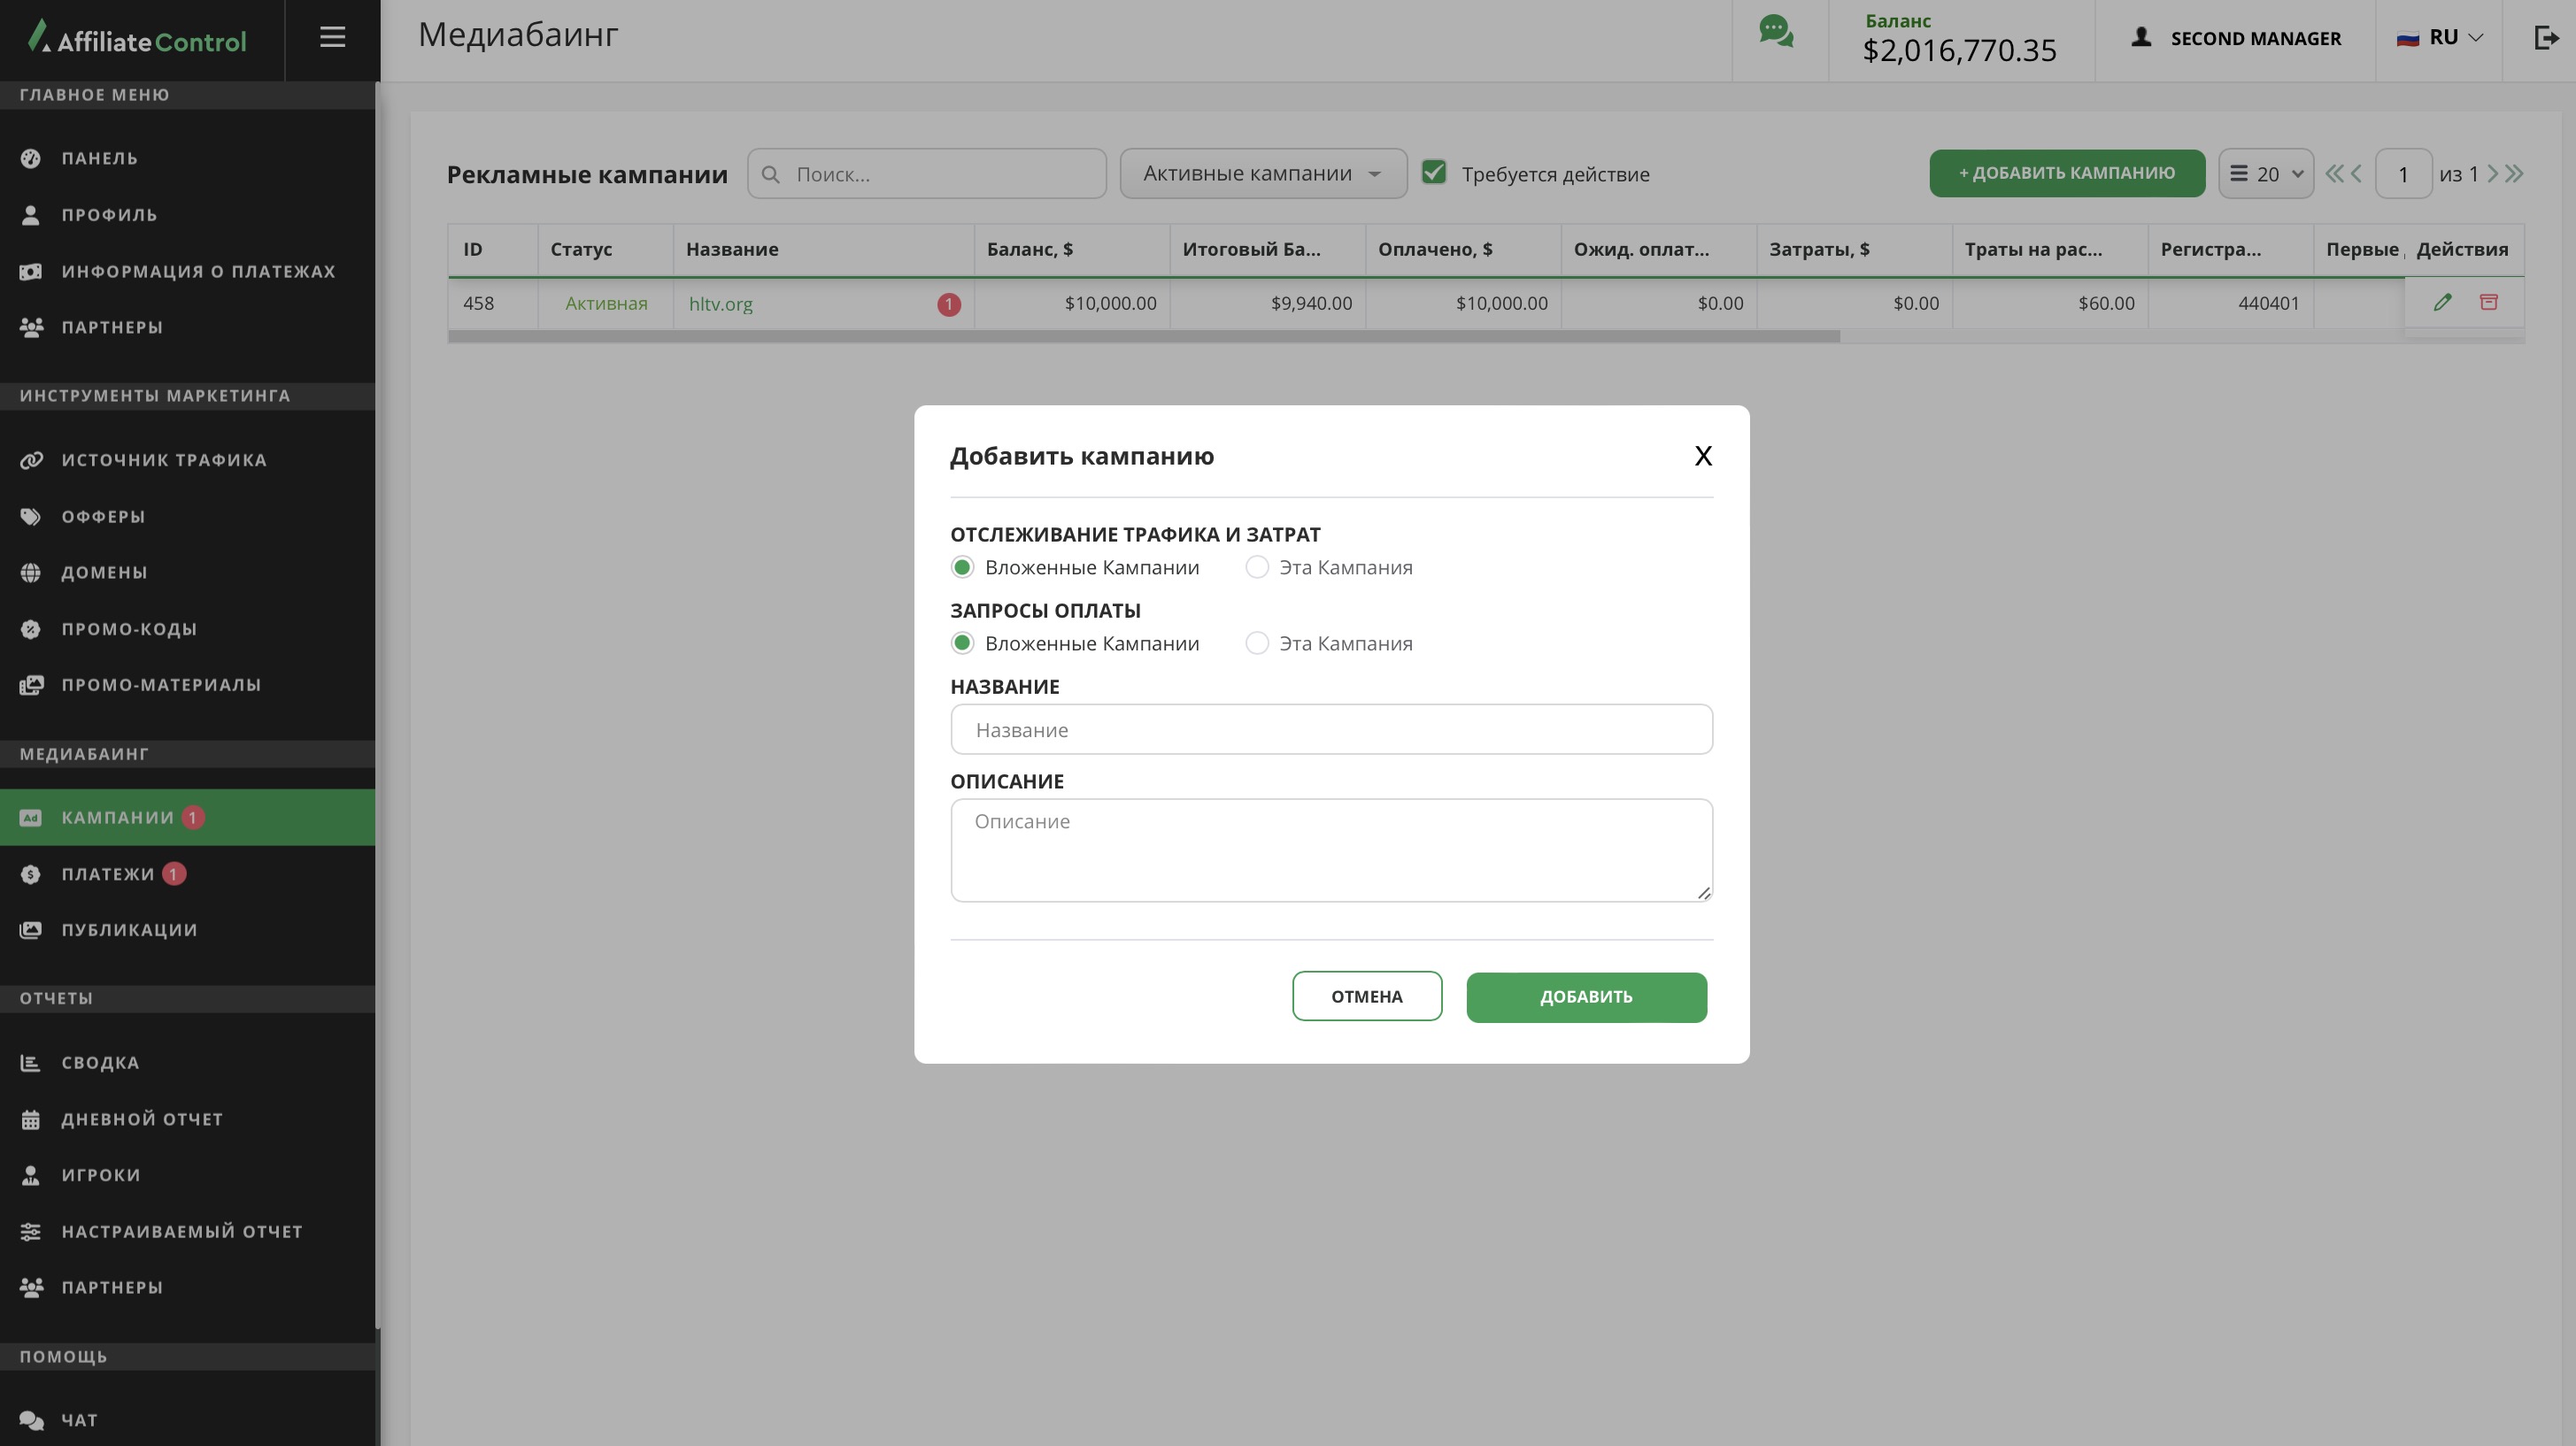Open the rows-per-page dropdown showing 20

[x=2265, y=174]
